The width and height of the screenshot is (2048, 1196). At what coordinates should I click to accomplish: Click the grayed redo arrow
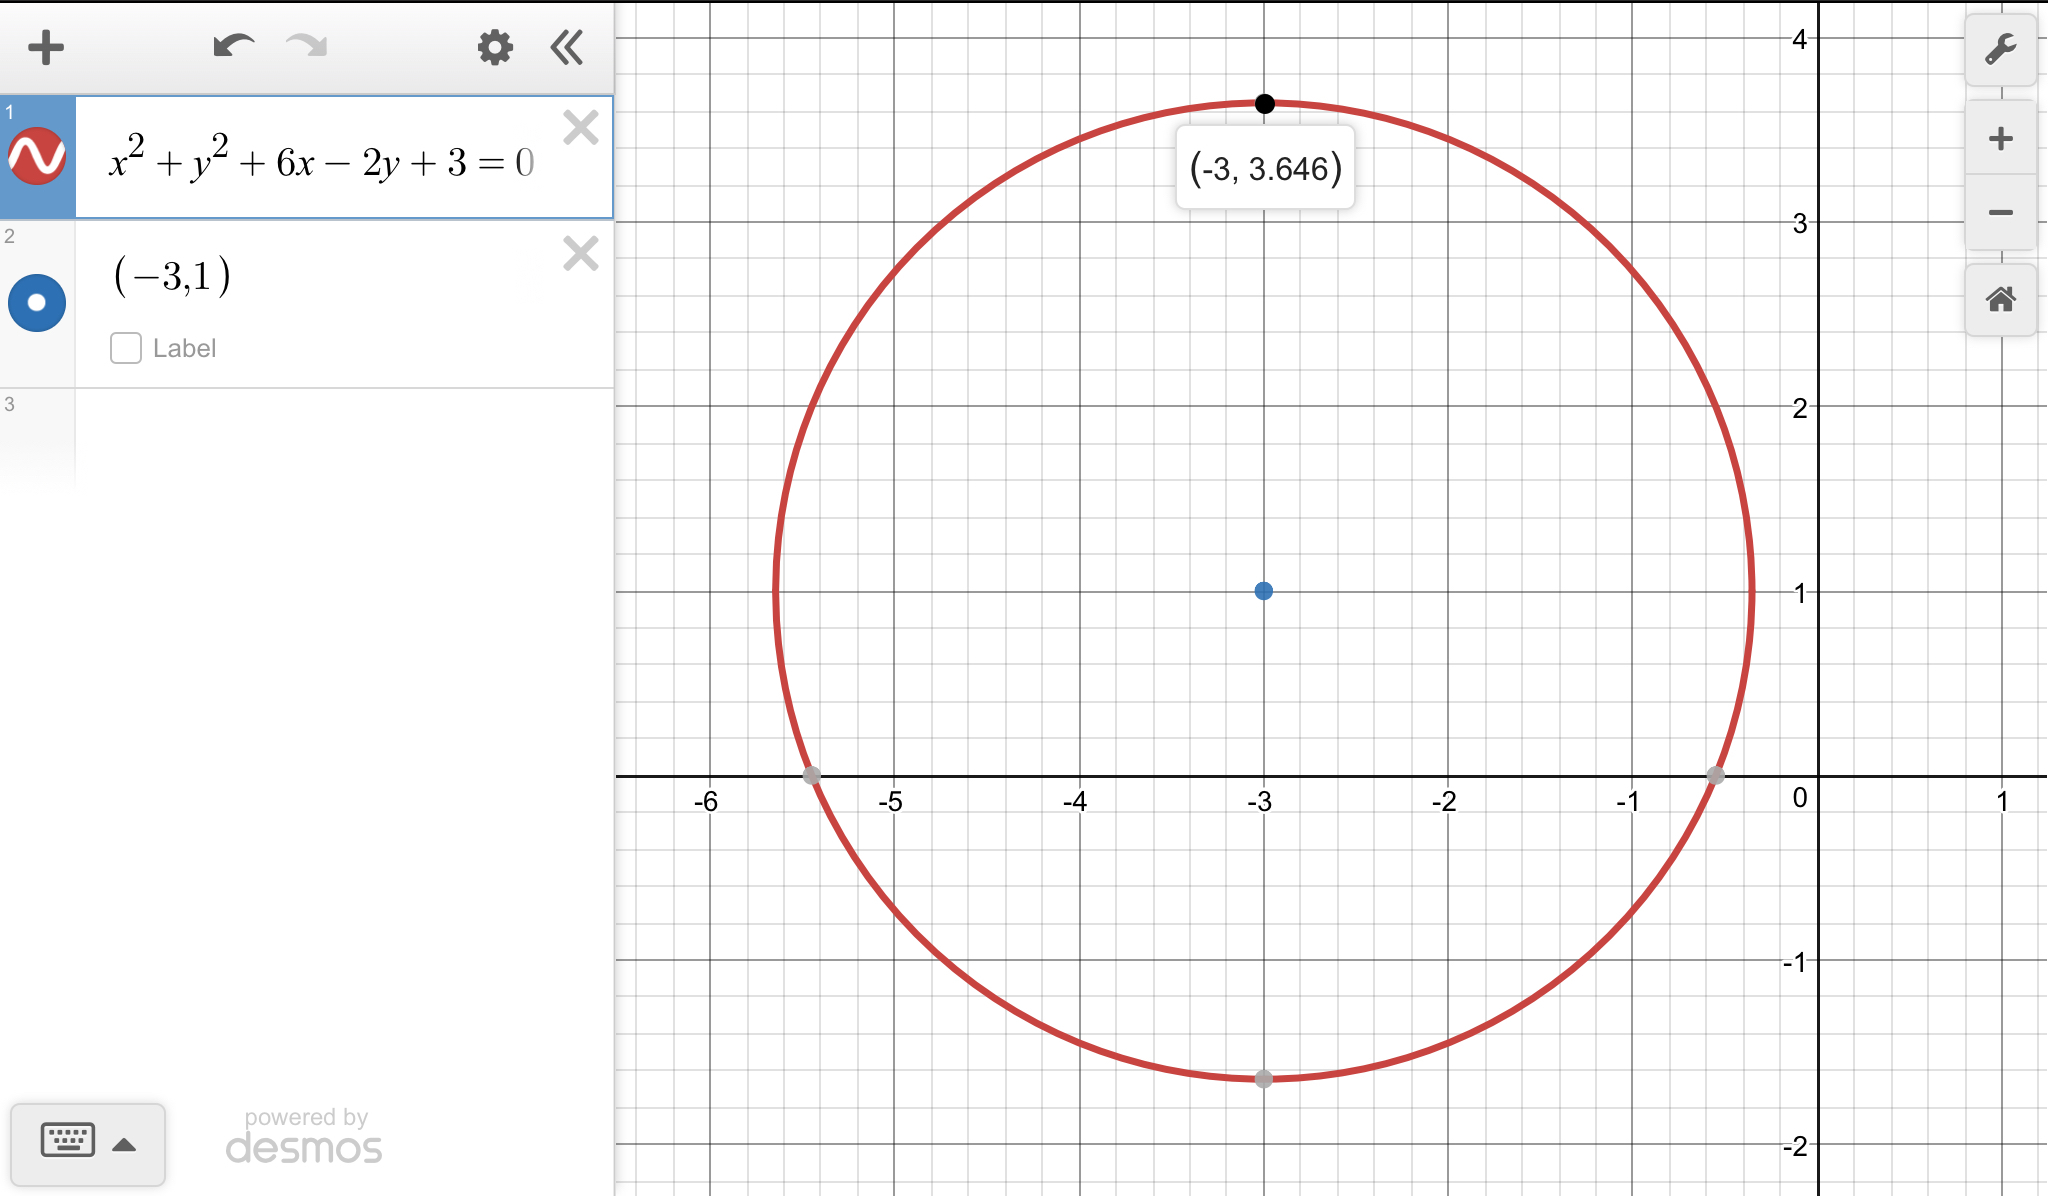tap(306, 46)
